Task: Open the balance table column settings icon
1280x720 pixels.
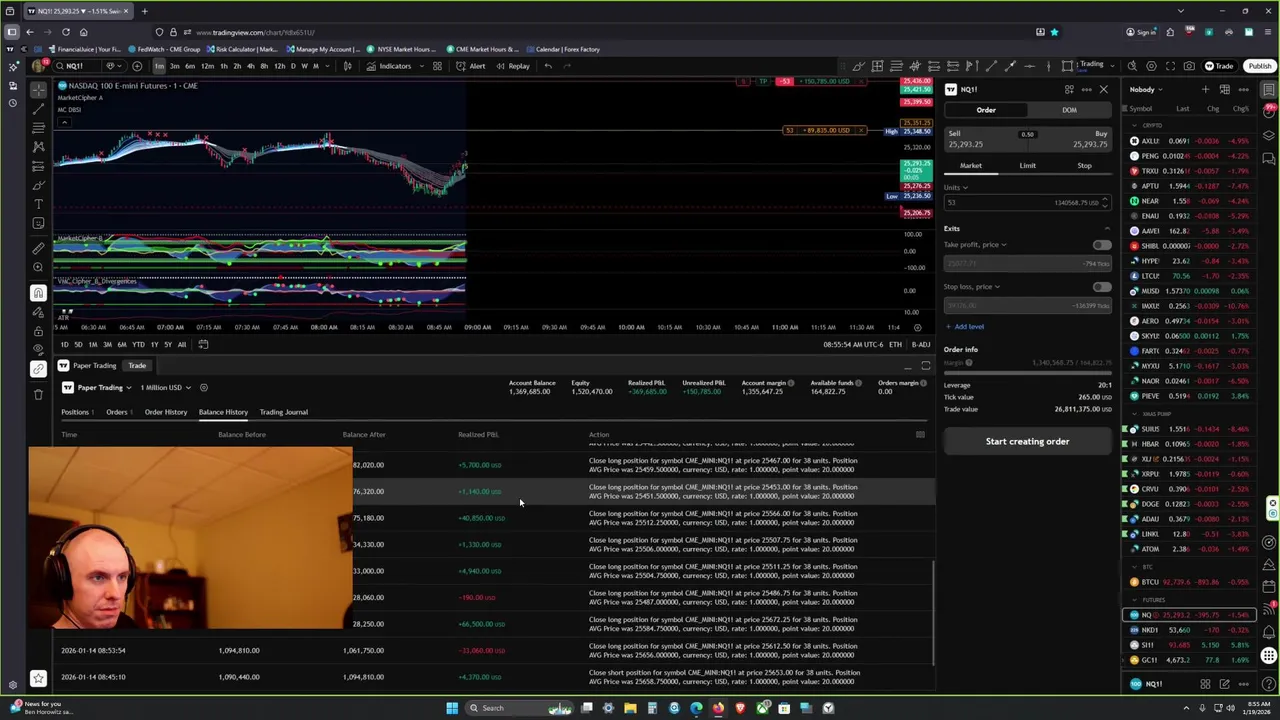Action: pos(920,435)
